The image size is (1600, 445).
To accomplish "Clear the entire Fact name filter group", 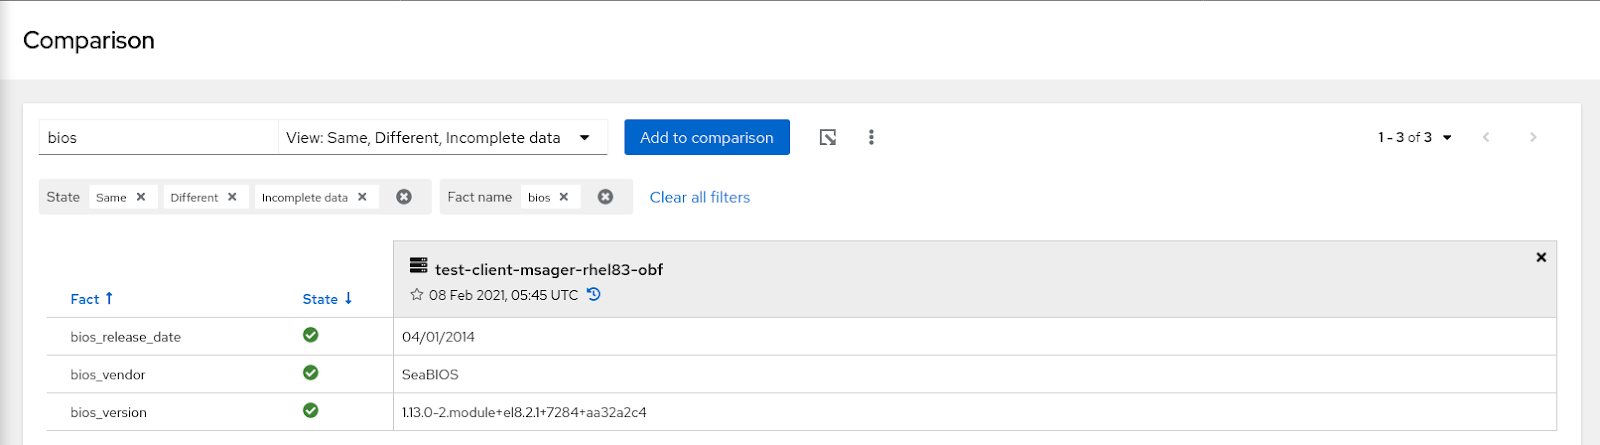I will (x=605, y=197).
